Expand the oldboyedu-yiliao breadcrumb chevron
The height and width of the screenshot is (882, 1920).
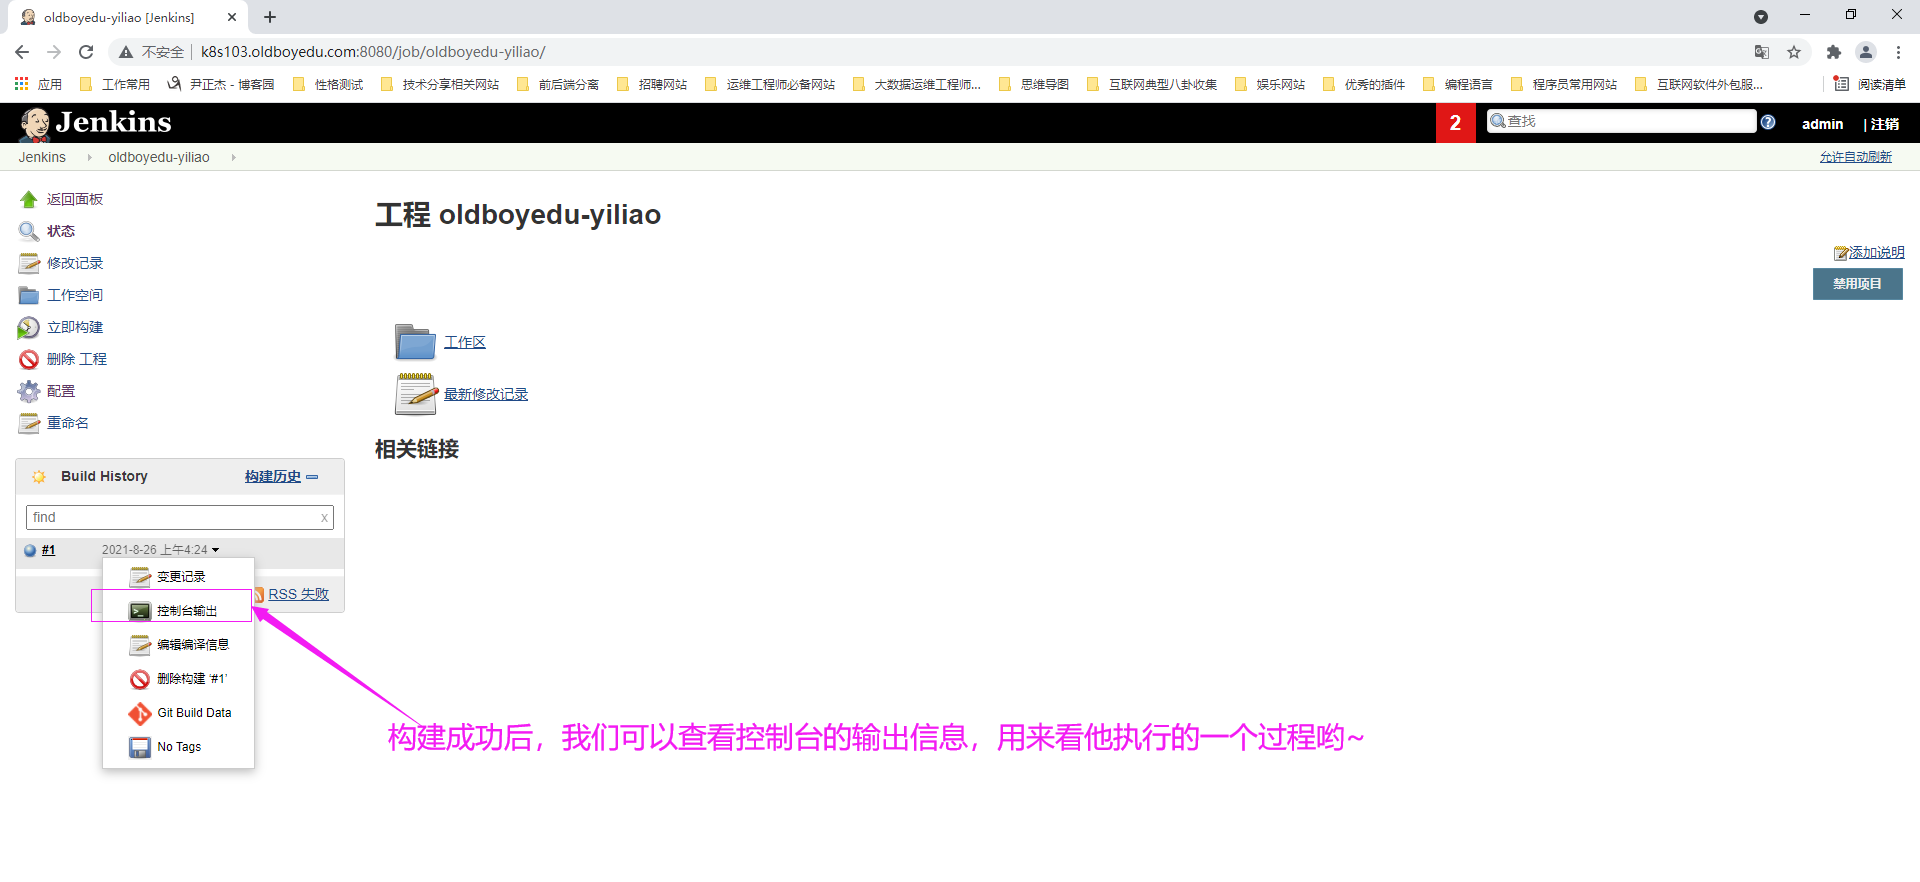point(233,158)
